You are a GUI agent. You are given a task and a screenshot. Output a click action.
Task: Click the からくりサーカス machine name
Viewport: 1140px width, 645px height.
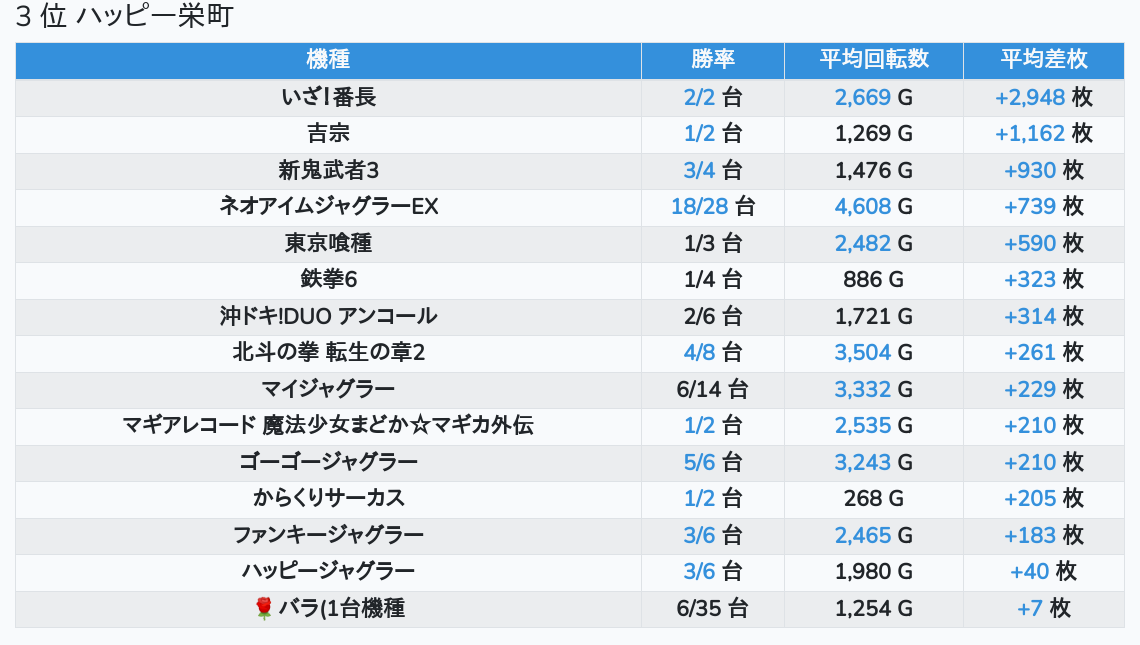[x=328, y=498]
